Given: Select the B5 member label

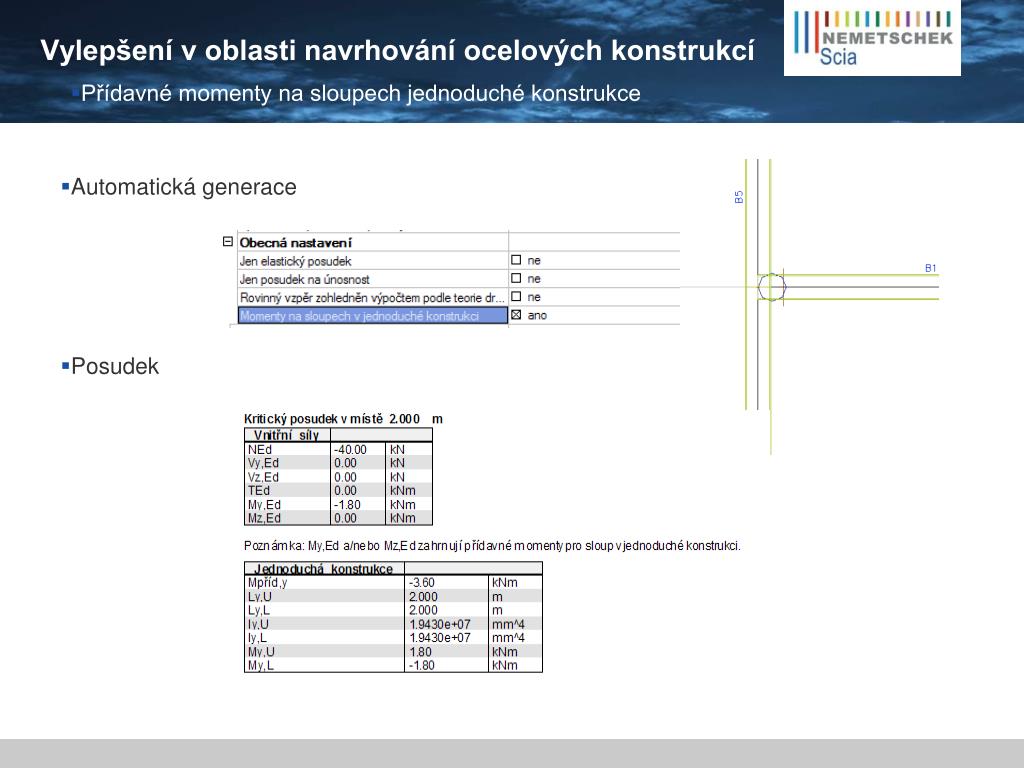Looking at the screenshot, I should 739,197.
